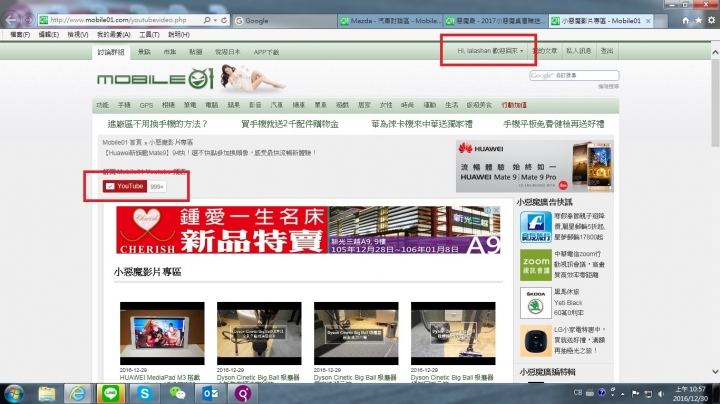Click the Mobile01 首頁 breadcrumb link
This screenshot has height=404, width=720.
pos(122,142)
